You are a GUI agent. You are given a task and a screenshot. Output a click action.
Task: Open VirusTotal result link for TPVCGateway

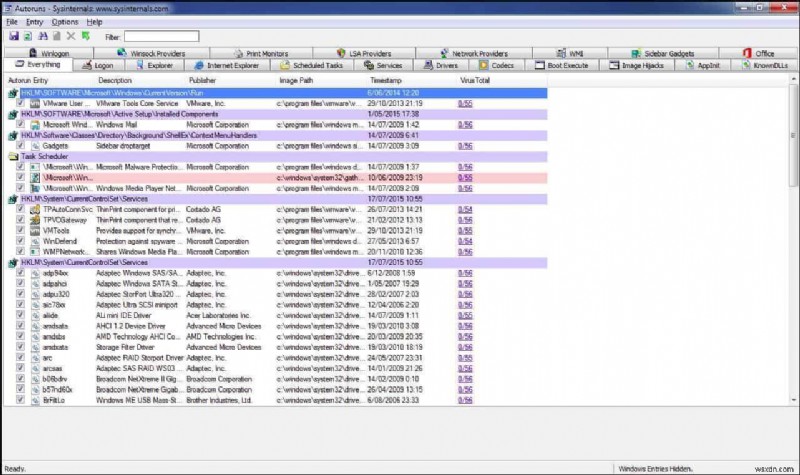pyautogui.click(x=465, y=220)
